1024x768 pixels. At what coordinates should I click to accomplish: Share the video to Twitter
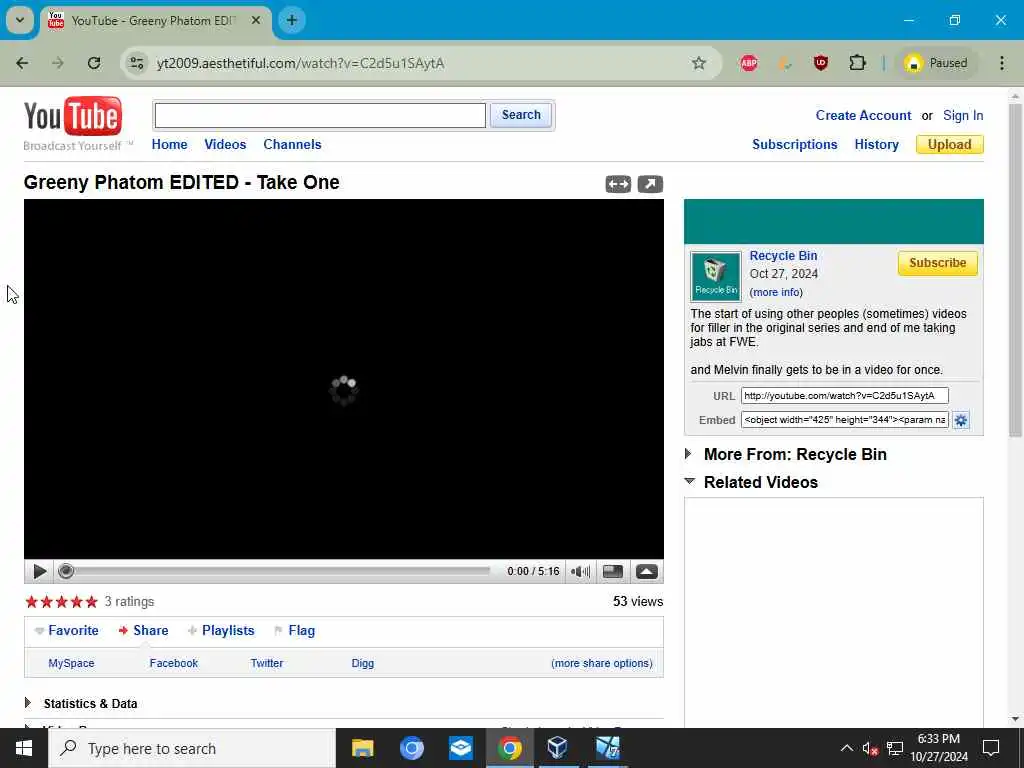click(x=266, y=664)
